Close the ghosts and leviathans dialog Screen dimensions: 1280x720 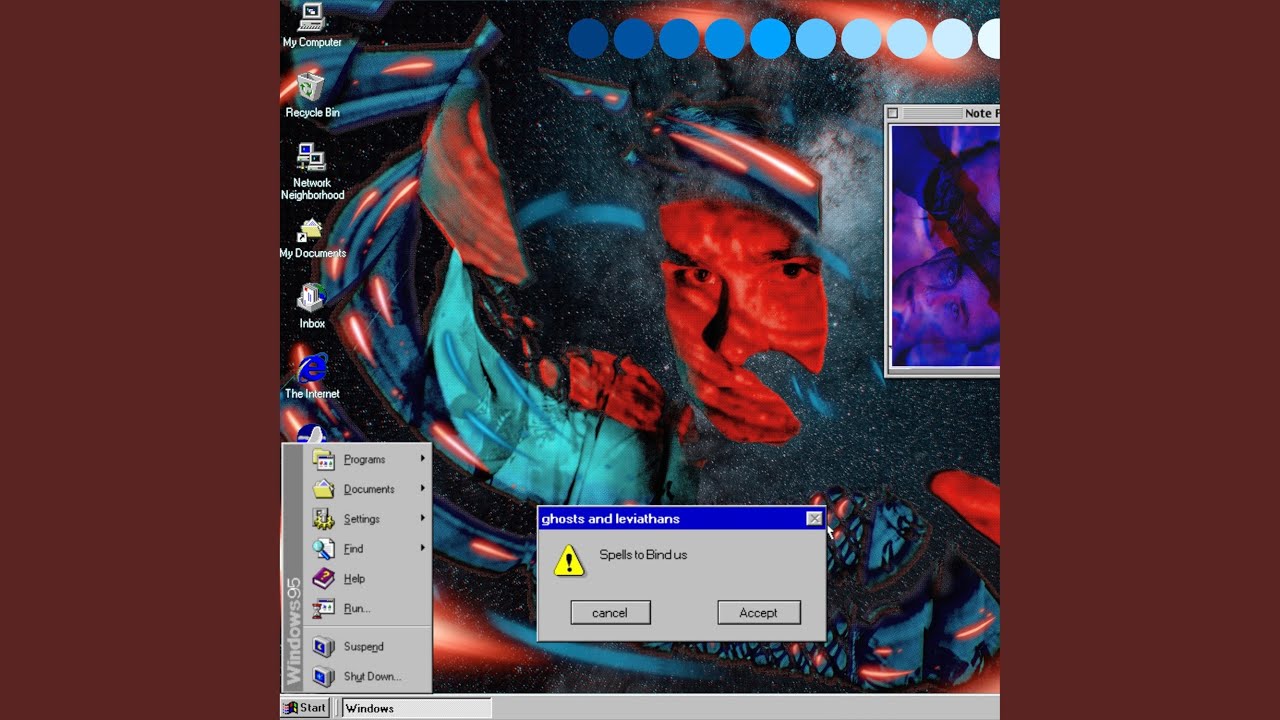pyautogui.click(x=814, y=518)
